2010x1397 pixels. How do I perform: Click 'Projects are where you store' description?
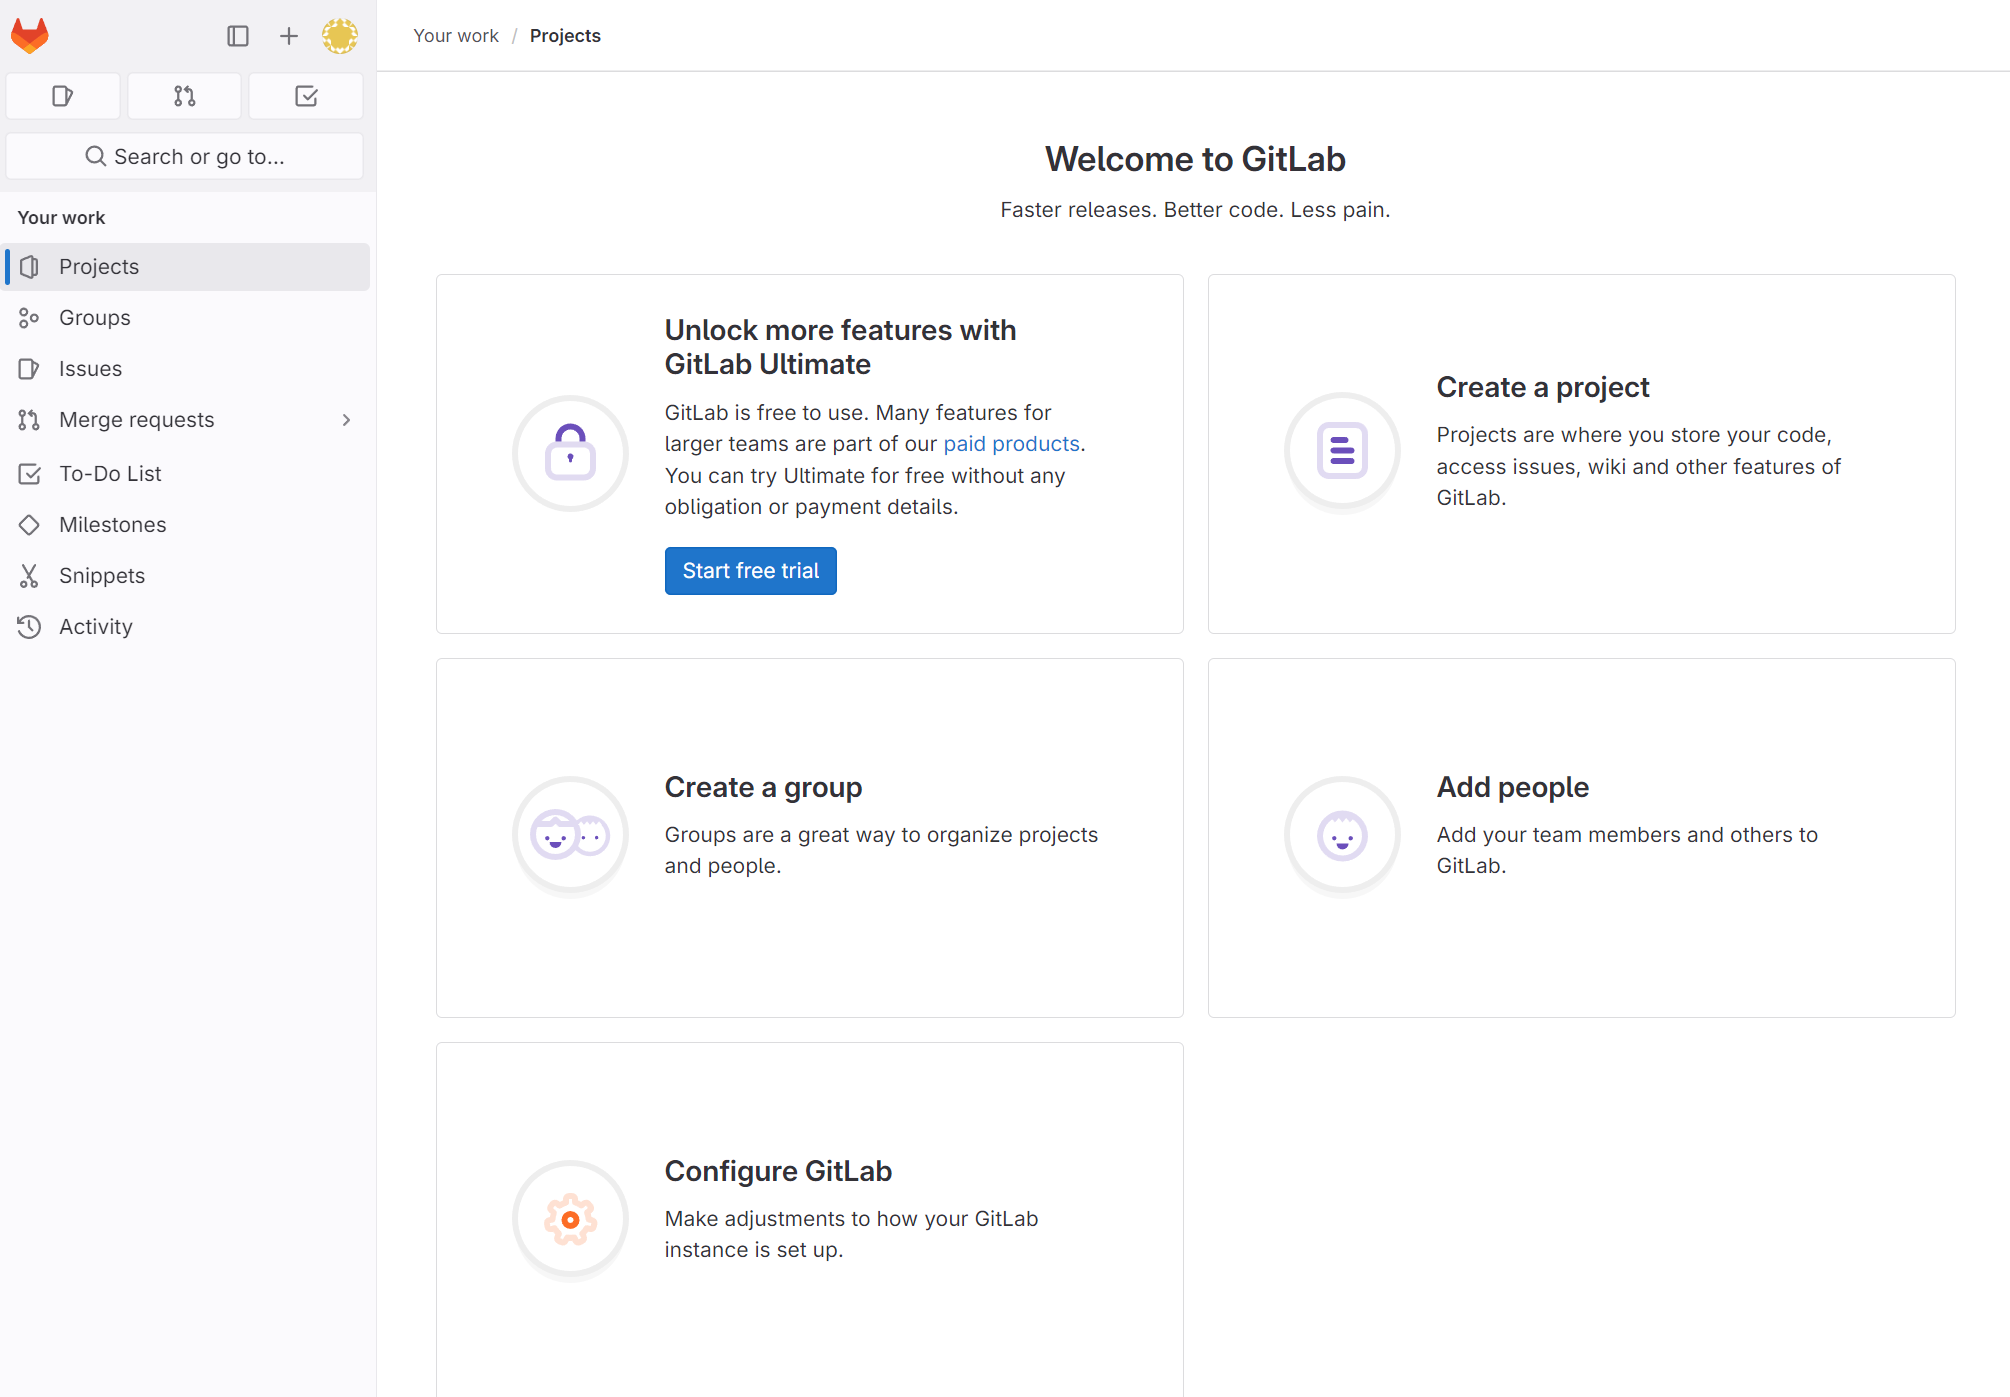coord(1638,467)
